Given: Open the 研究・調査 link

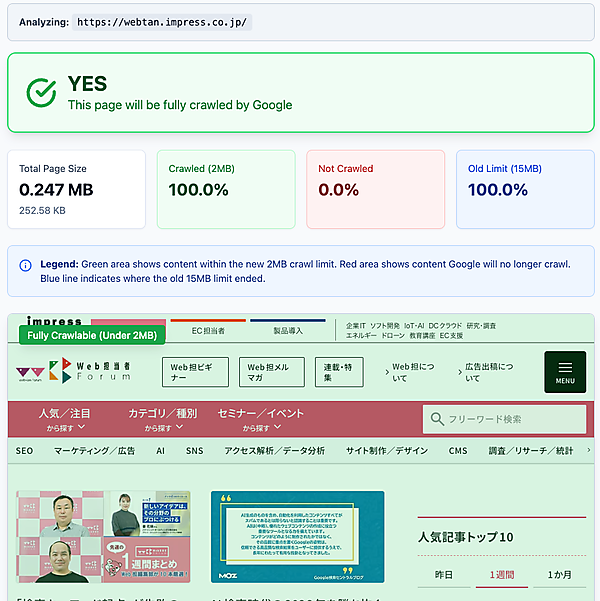Looking at the screenshot, I should 481,326.
